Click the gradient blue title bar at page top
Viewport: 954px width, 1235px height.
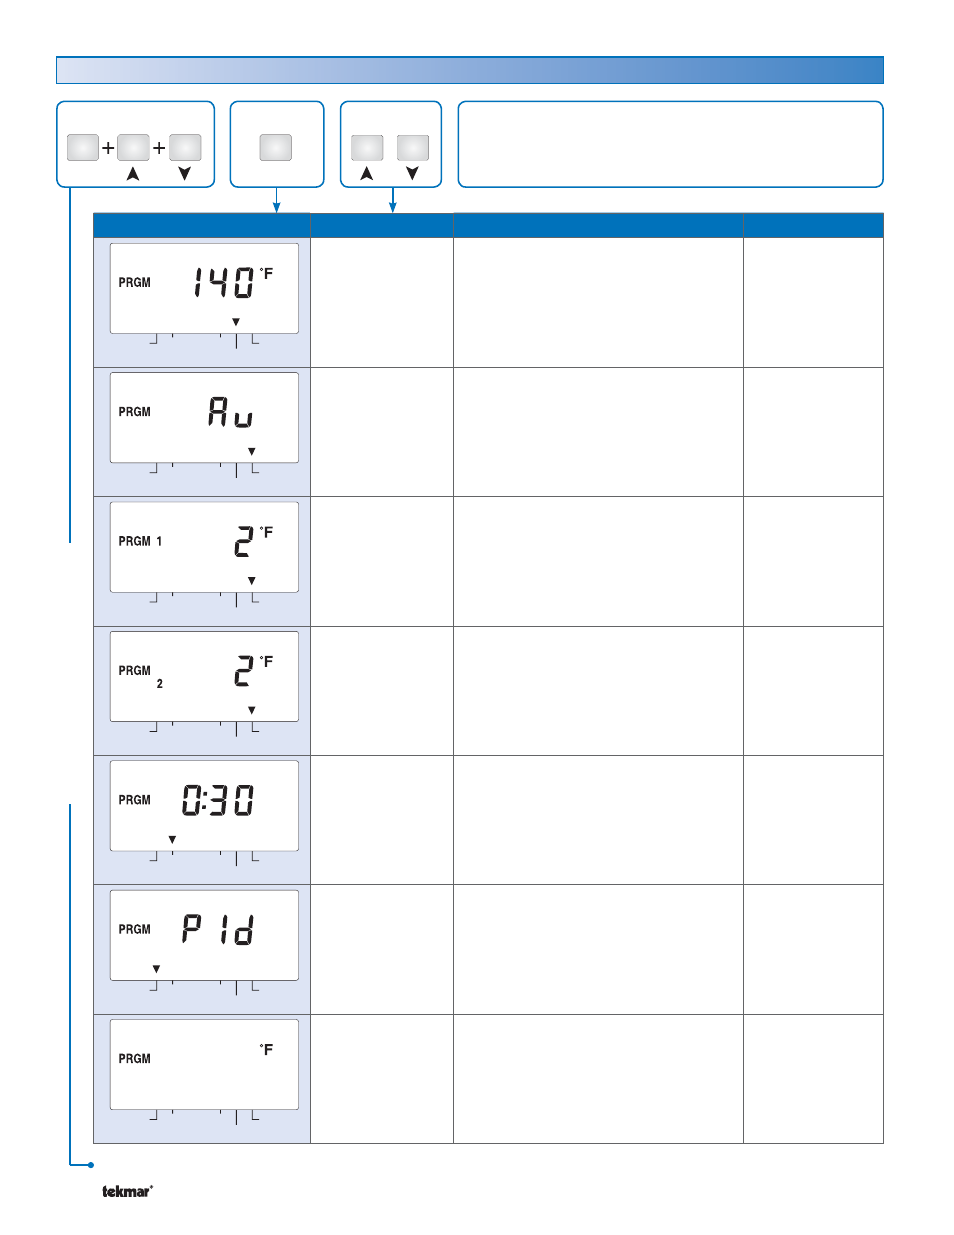point(470,70)
